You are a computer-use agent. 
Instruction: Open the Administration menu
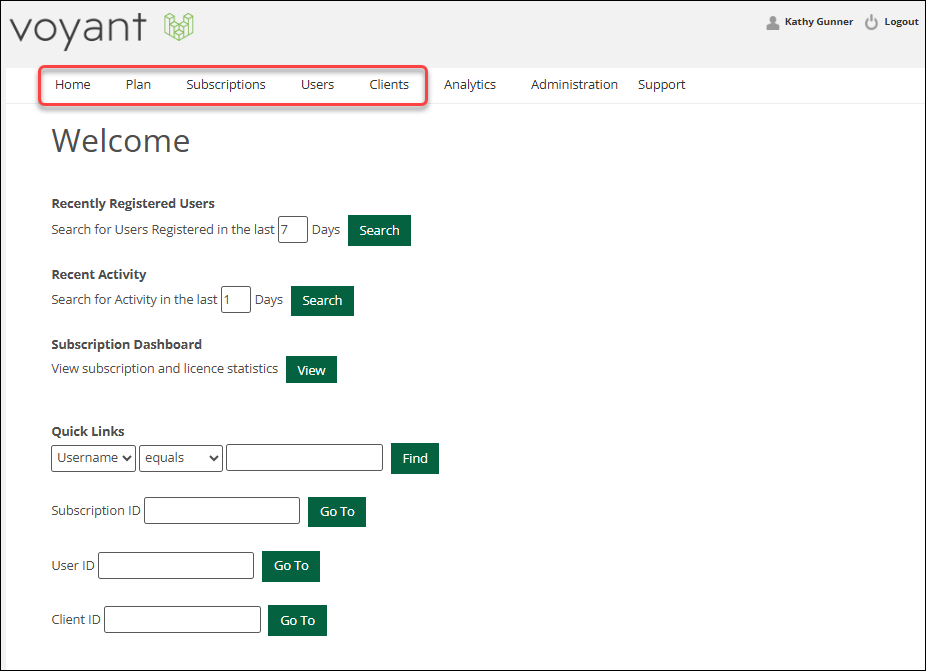tap(574, 84)
